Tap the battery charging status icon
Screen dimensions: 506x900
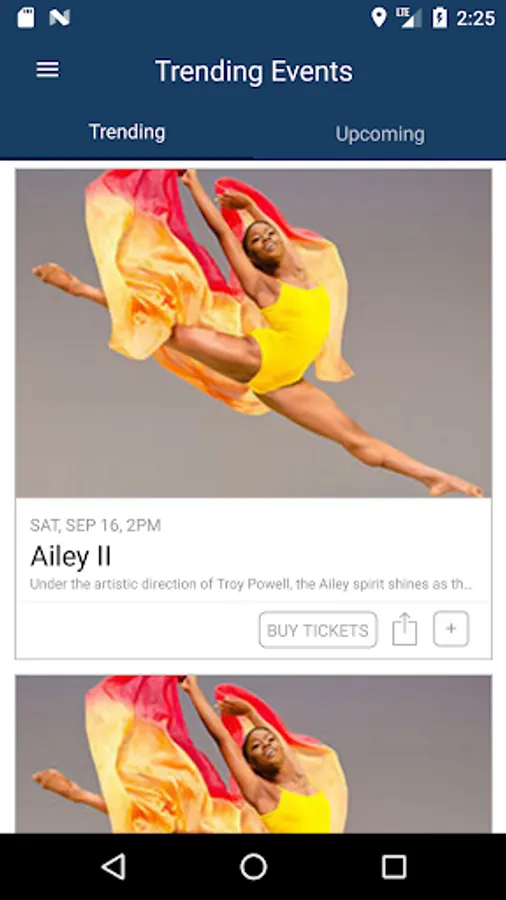coord(439,18)
